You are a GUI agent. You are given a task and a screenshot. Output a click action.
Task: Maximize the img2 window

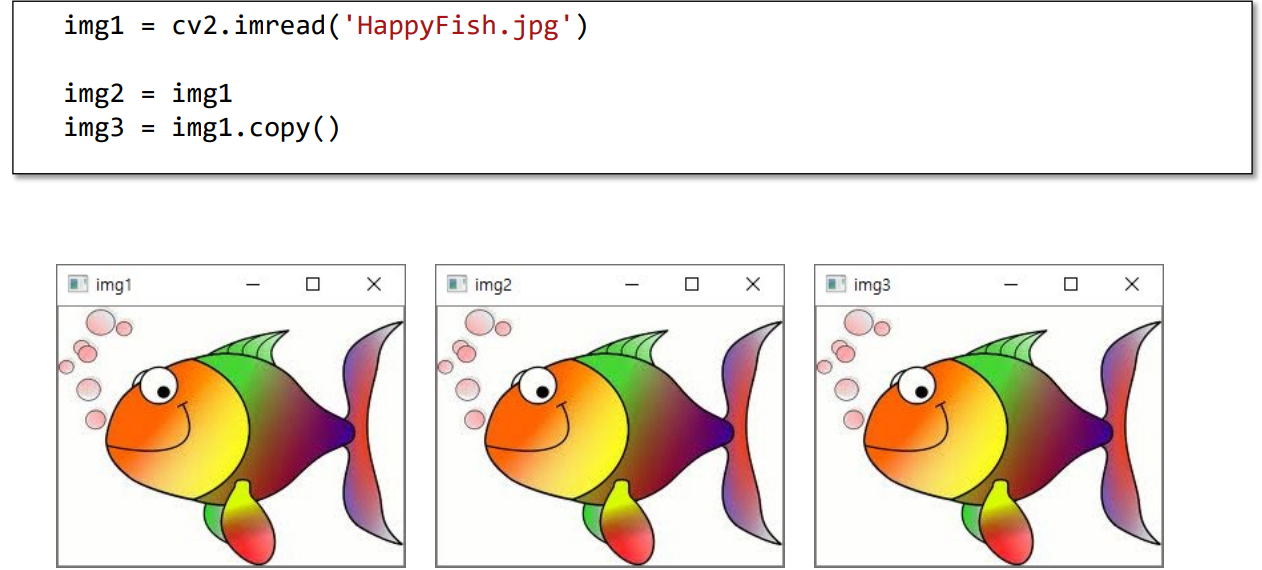pyautogui.click(x=692, y=285)
